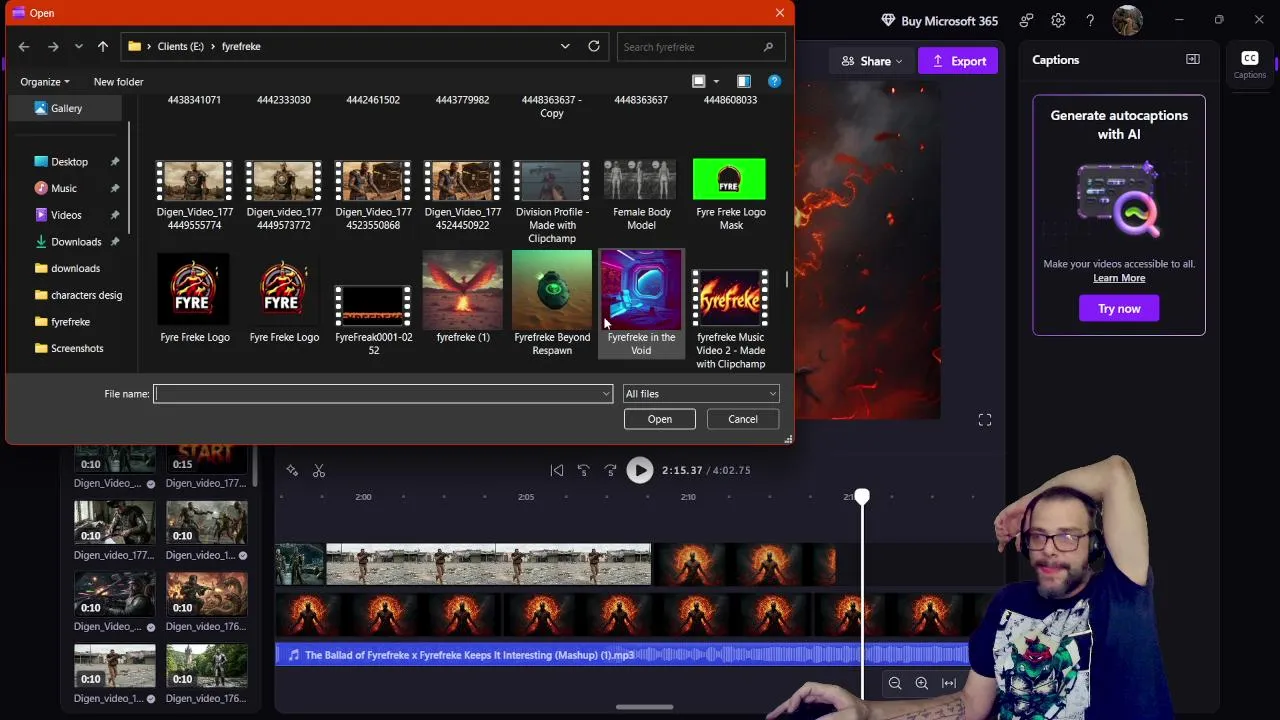Expand the view options arrow
Image resolution: width=1280 pixels, height=720 pixels.
point(716,82)
